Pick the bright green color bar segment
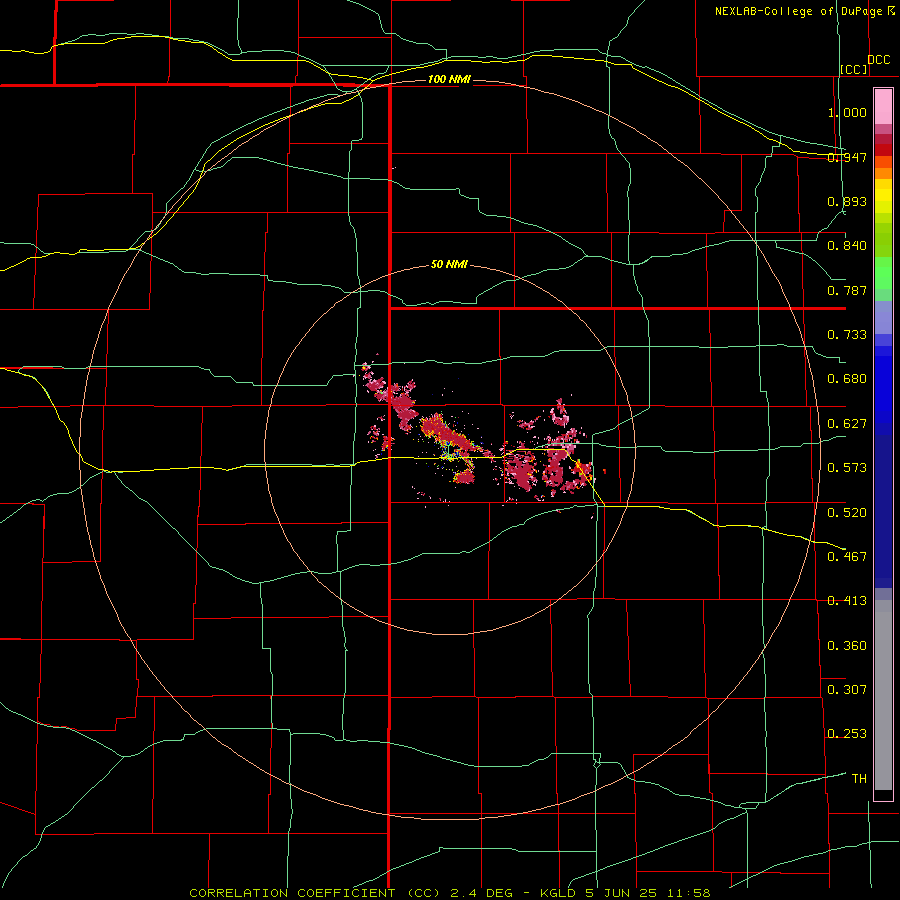900x900 pixels. click(883, 273)
